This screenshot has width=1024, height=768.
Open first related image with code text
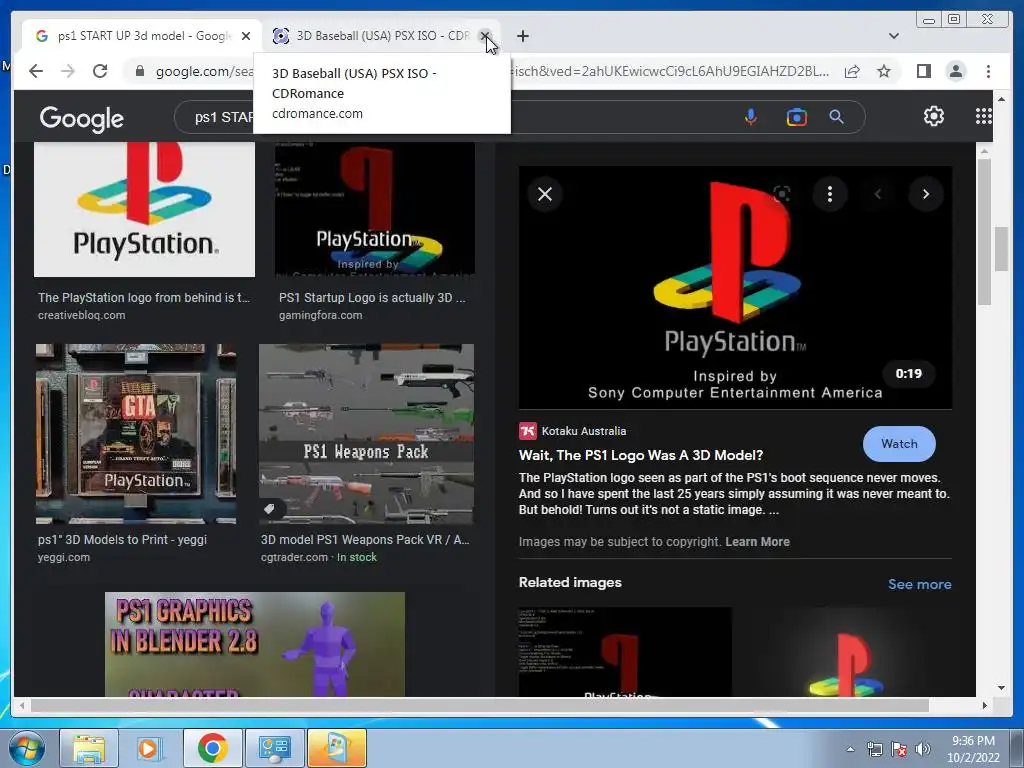[625, 652]
